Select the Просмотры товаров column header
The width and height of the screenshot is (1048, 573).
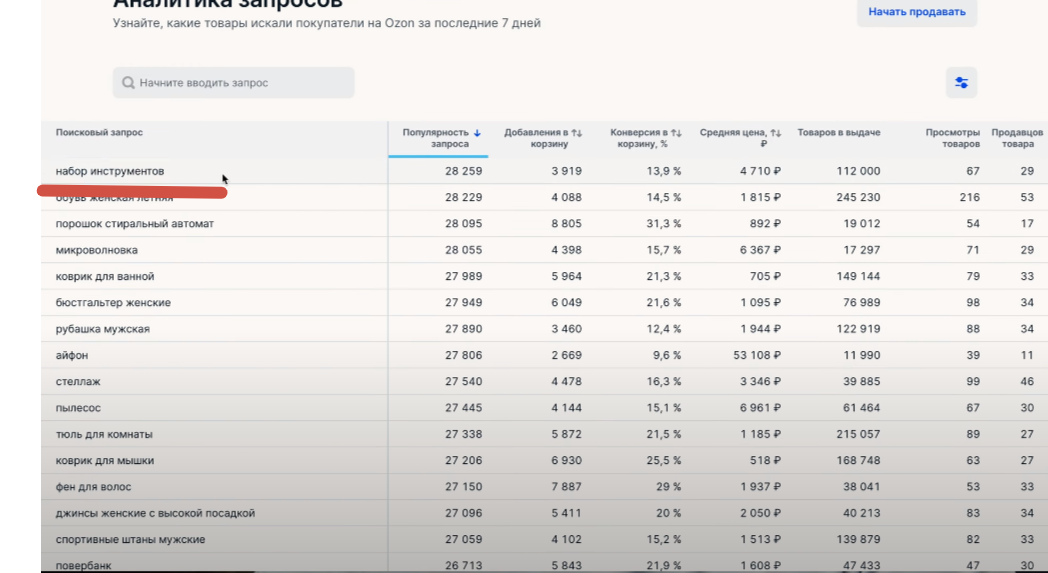(952, 138)
